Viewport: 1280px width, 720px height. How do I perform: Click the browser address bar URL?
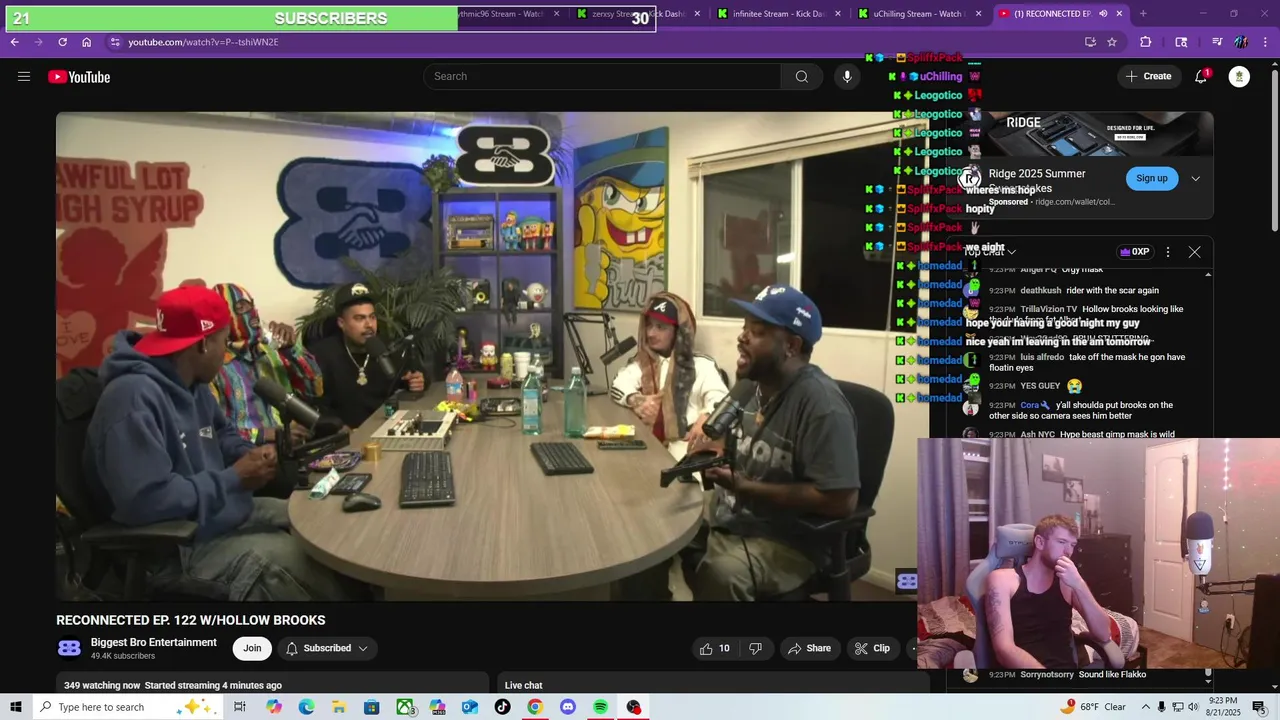[x=203, y=42]
